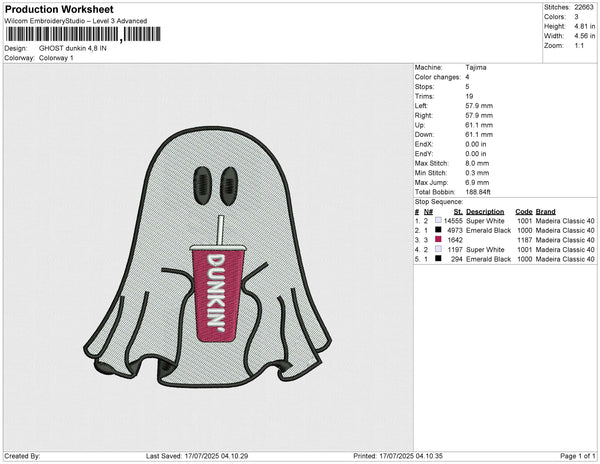
Task: Click the black swatch in row 2
Action: (438, 230)
